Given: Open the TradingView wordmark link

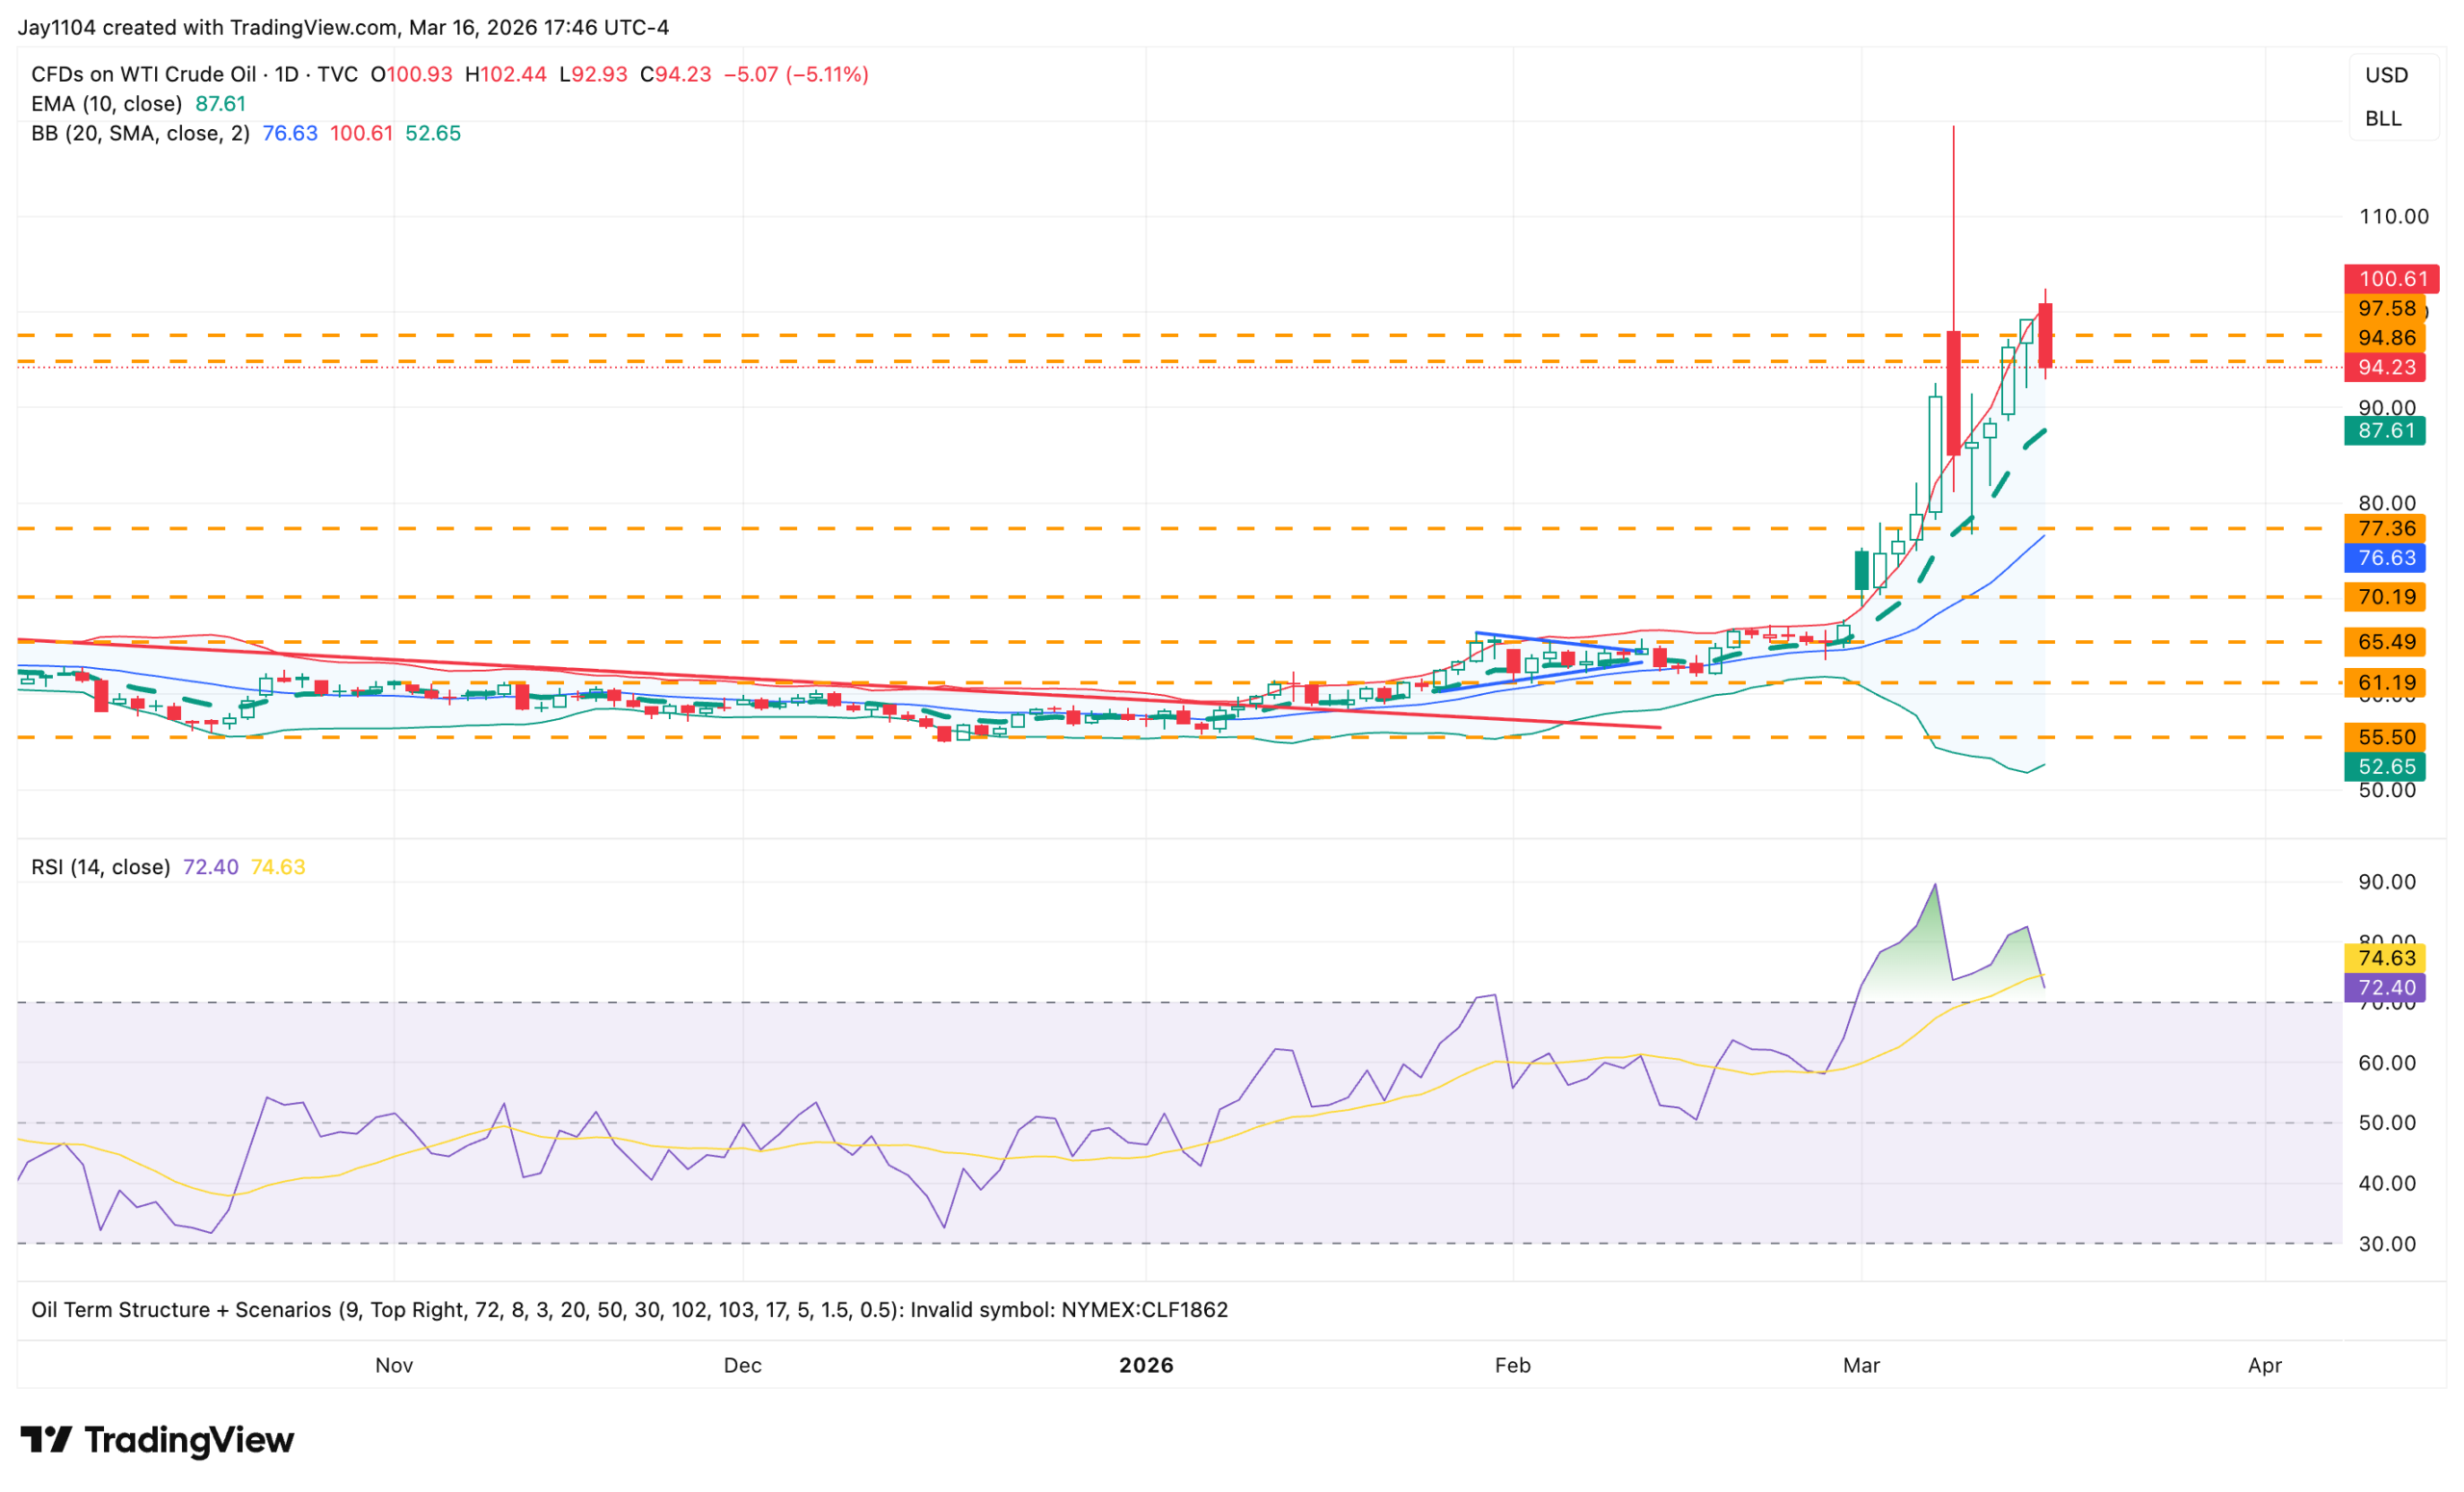Looking at the screenshot, I should tap(189, 1440).
